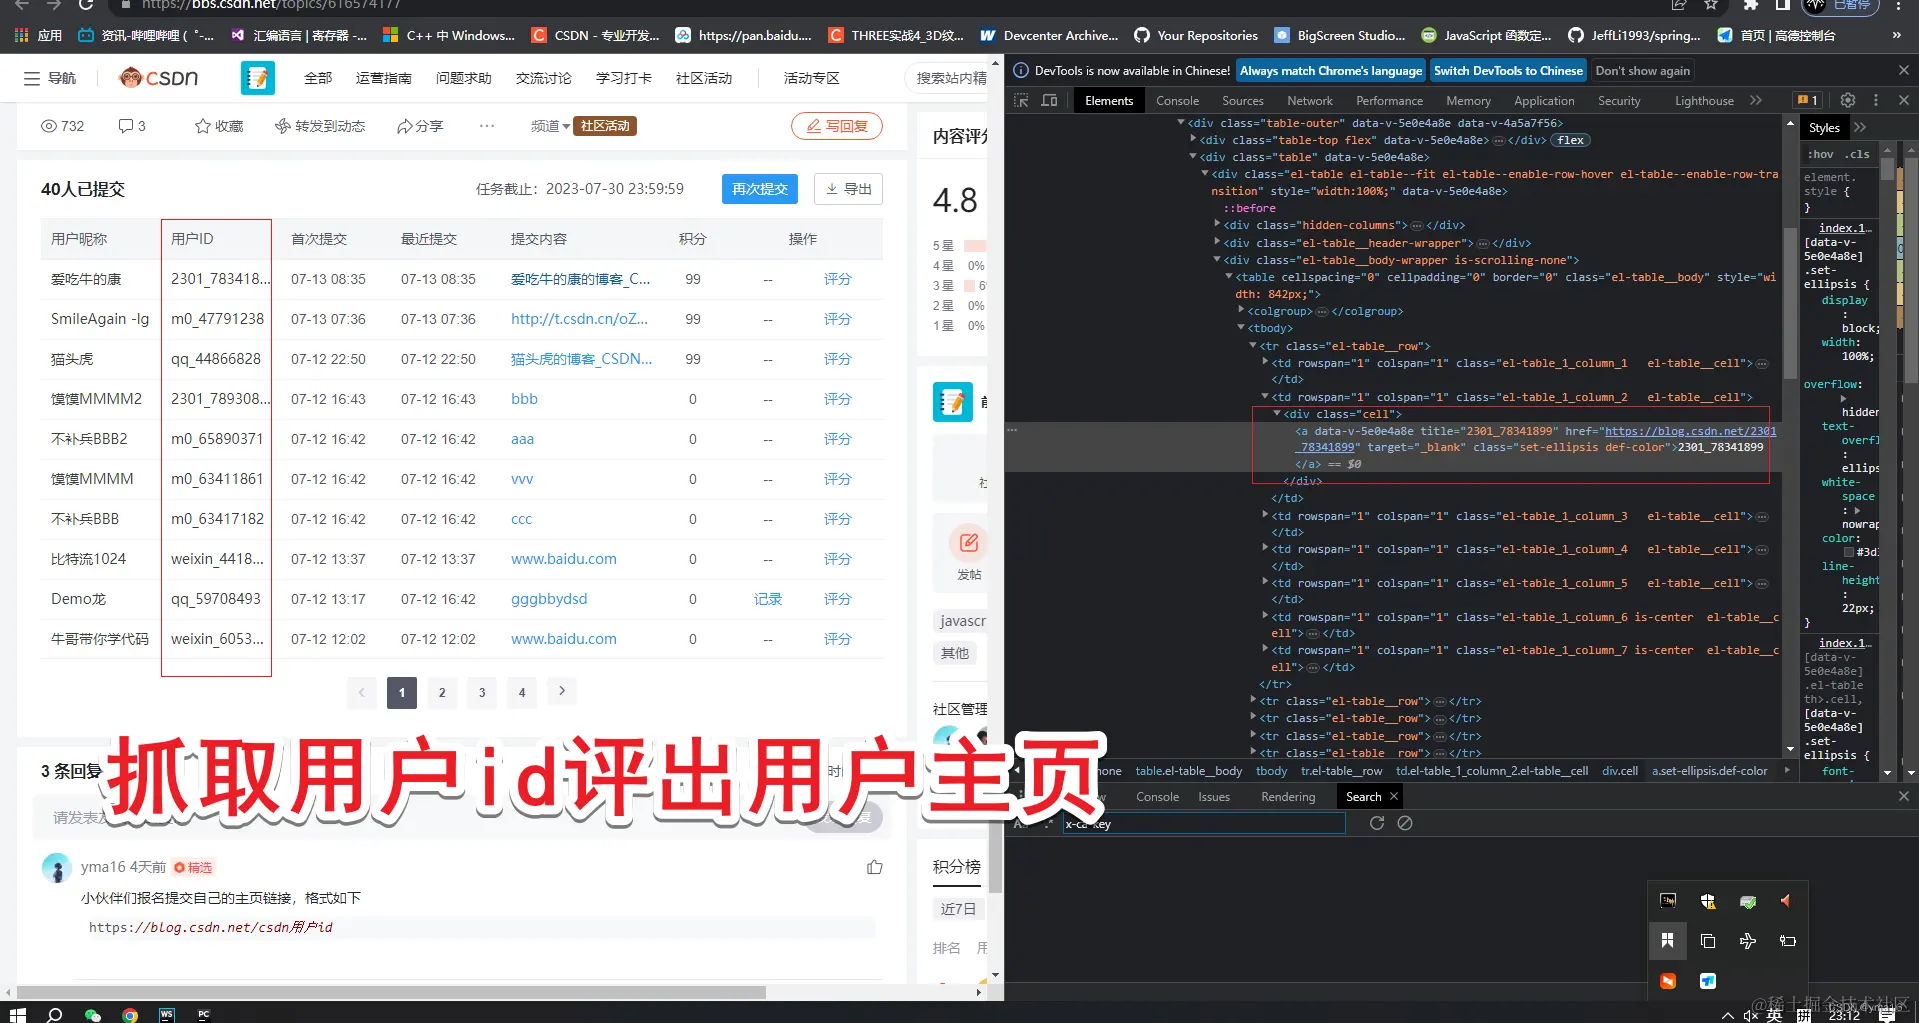
Task: Open the Sources tab
Action: click(x=1243, y=101)
